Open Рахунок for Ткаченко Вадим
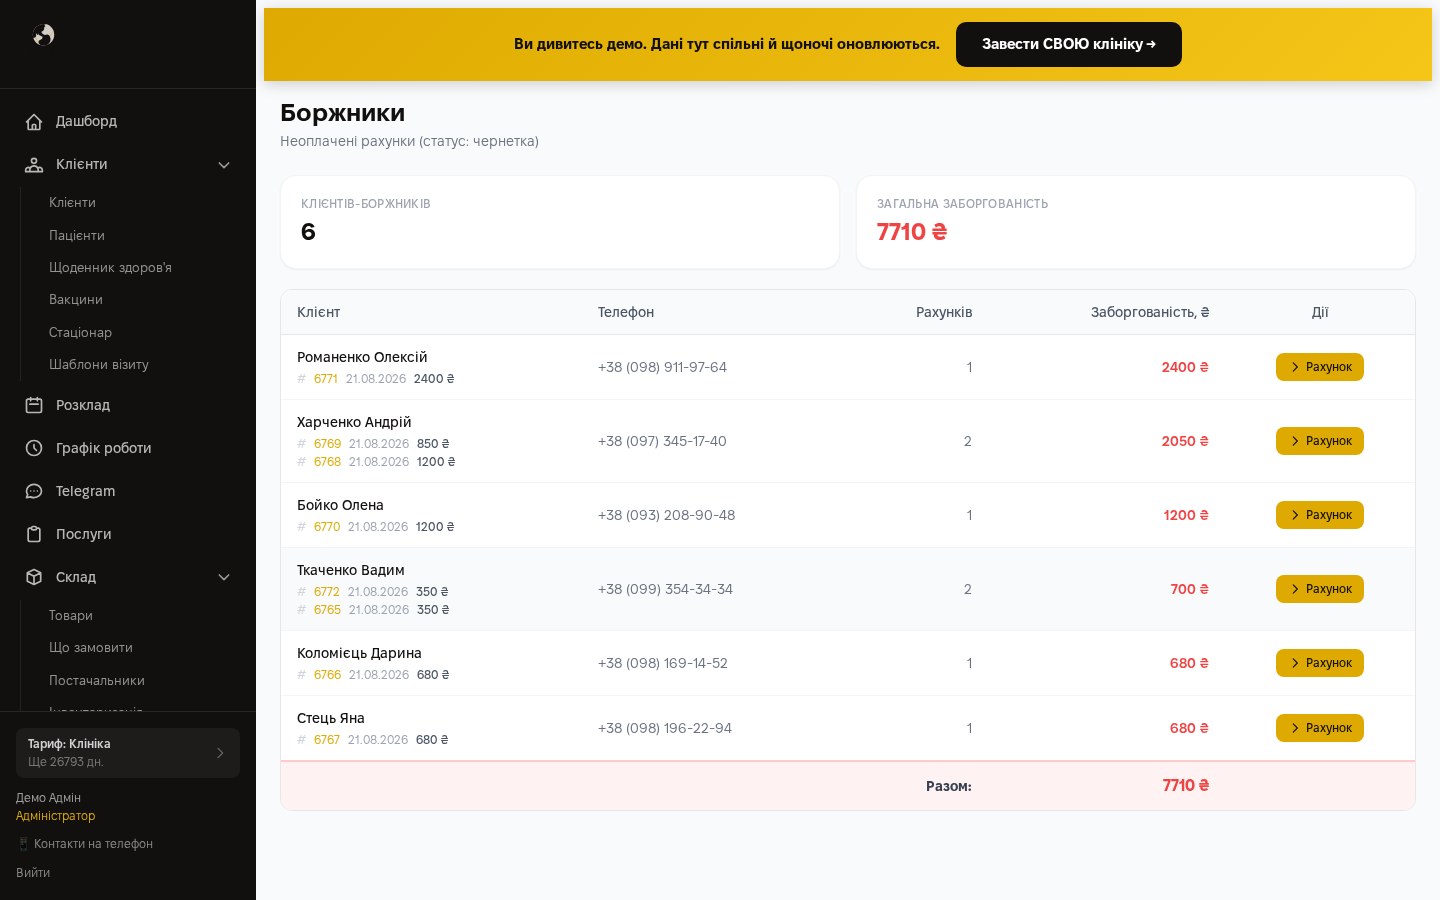Image resolution: width=1440 pixels, height=900 pixels. [1320, 589]
